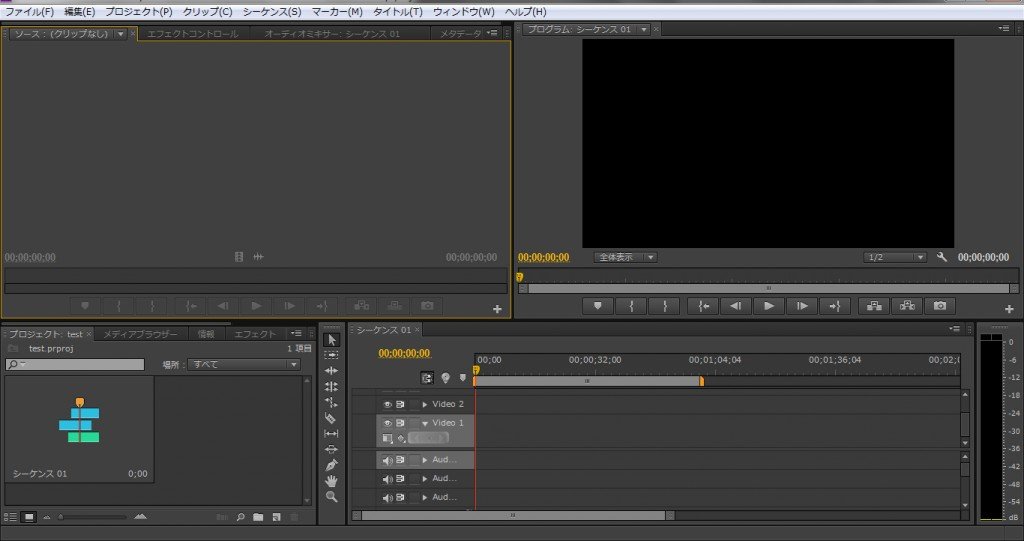Viewport: 1024px width, 541px height.
Task: Open button editor plus in Program monitor
Action: (1009, 309)
